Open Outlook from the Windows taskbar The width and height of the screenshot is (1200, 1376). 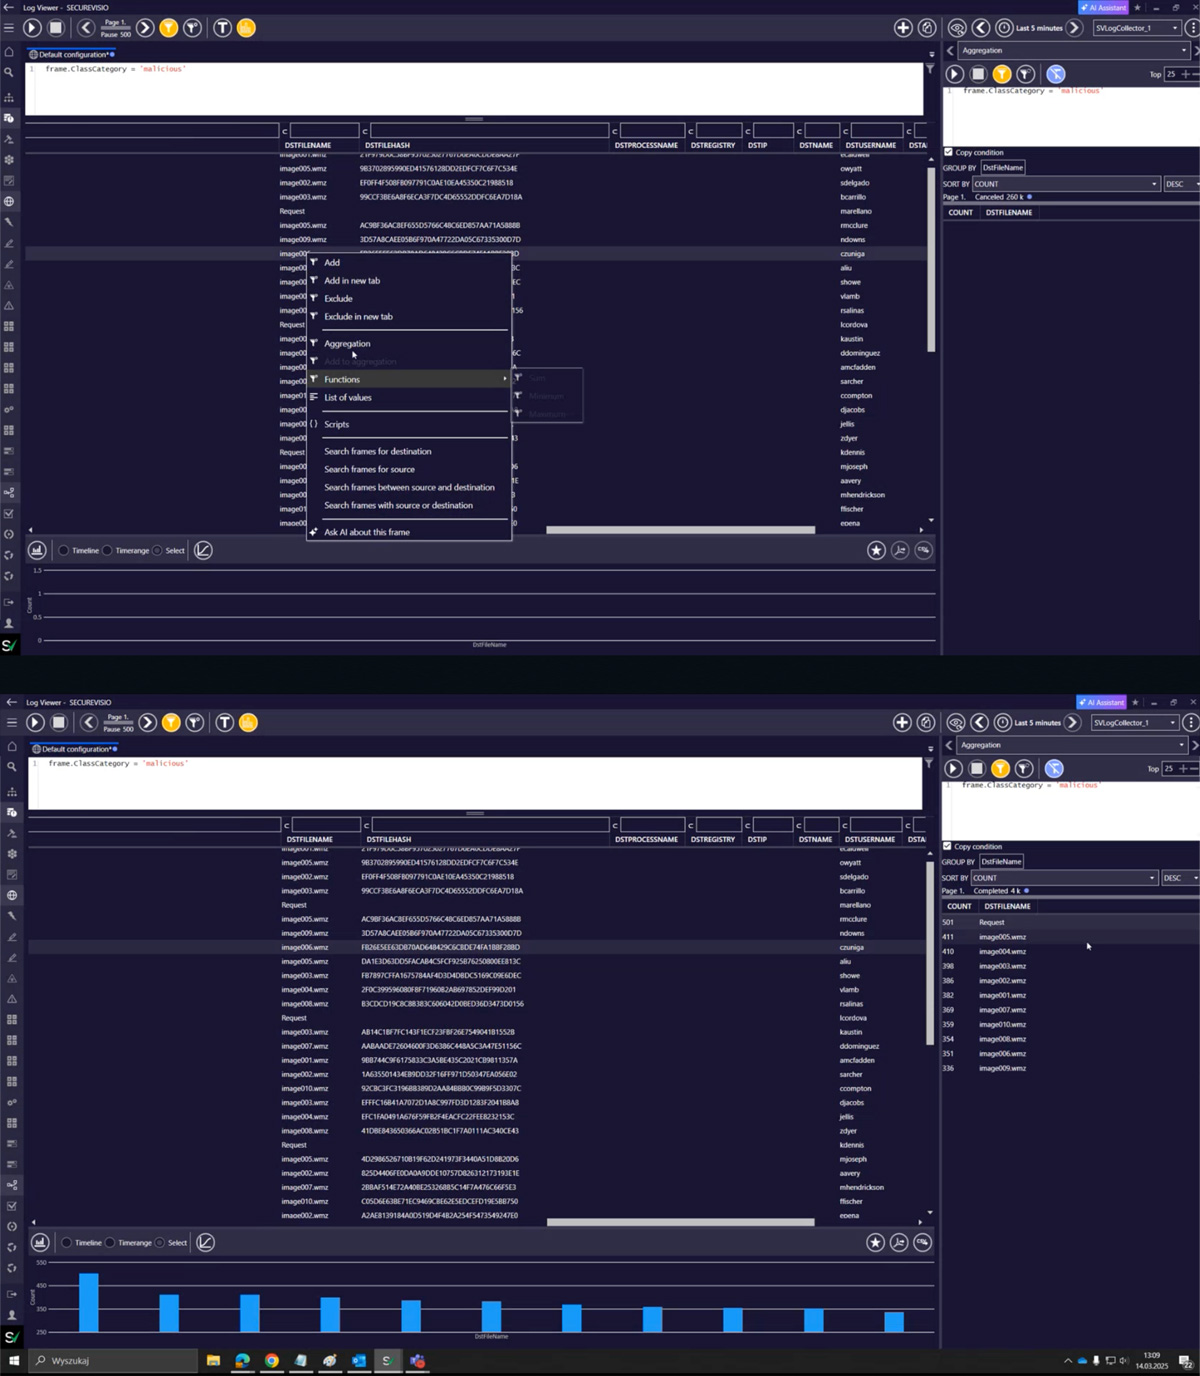(358, 1361)
